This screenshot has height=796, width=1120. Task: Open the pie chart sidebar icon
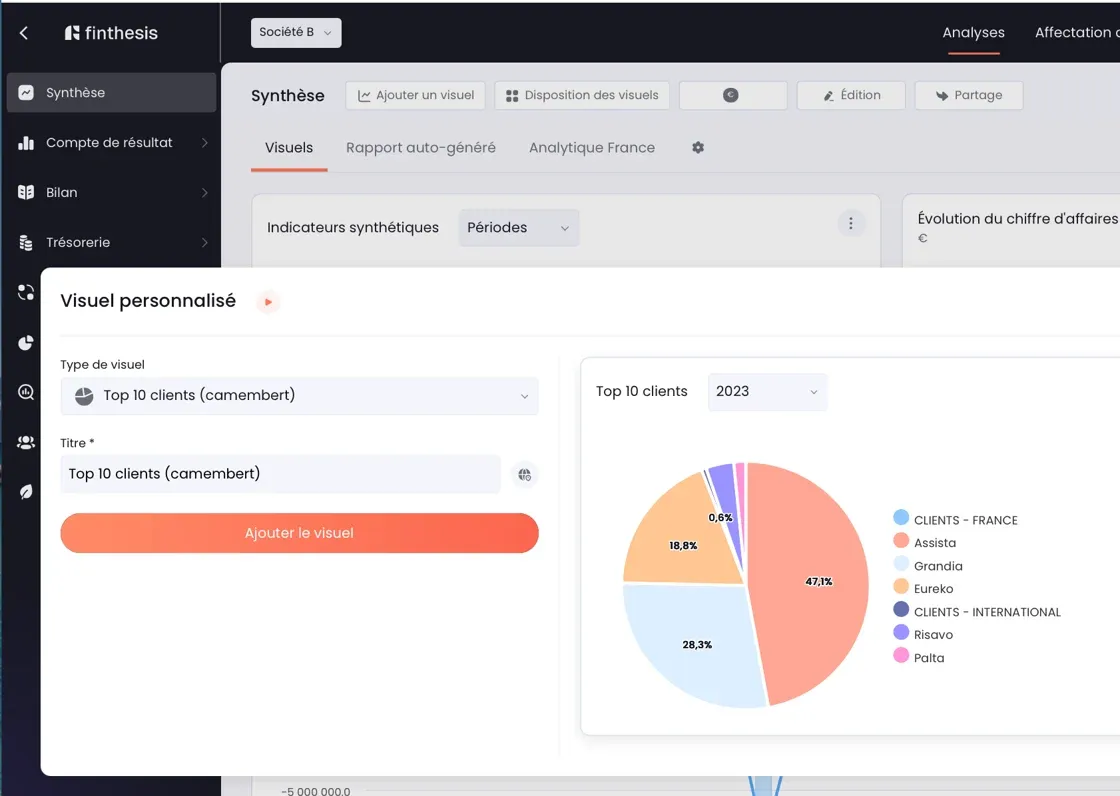pos(26,343)
